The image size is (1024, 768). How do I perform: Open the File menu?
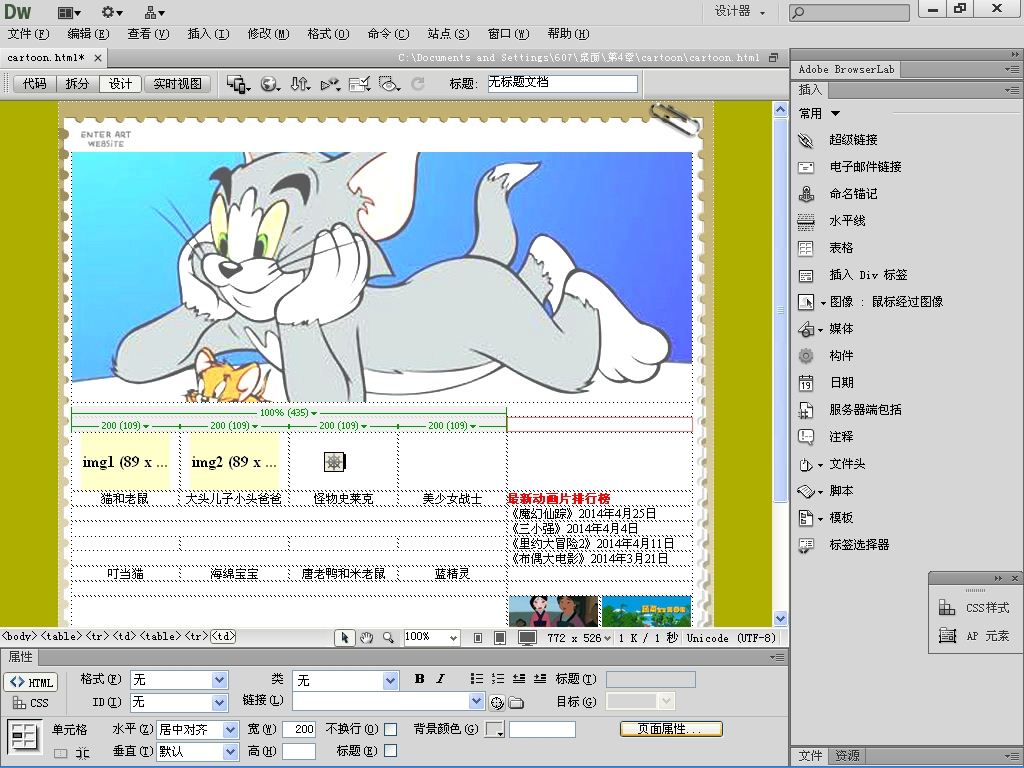tap(28, 34)
